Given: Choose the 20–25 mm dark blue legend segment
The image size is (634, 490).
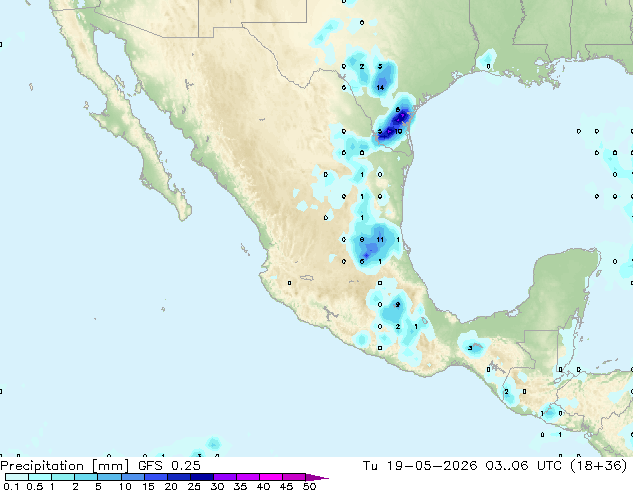Looking at the screenshot, I should click(178, 477).
